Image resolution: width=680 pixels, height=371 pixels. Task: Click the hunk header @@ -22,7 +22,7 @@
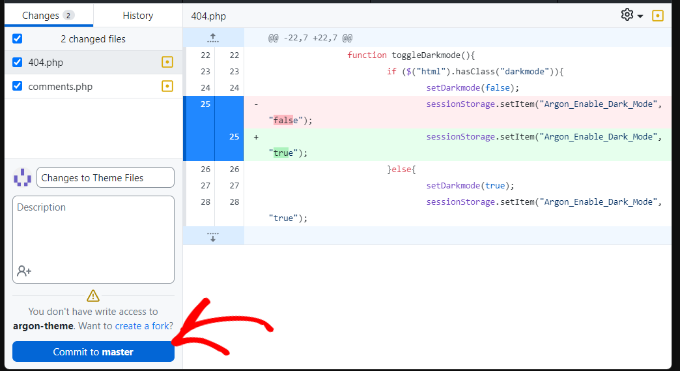tap(310, 38)
